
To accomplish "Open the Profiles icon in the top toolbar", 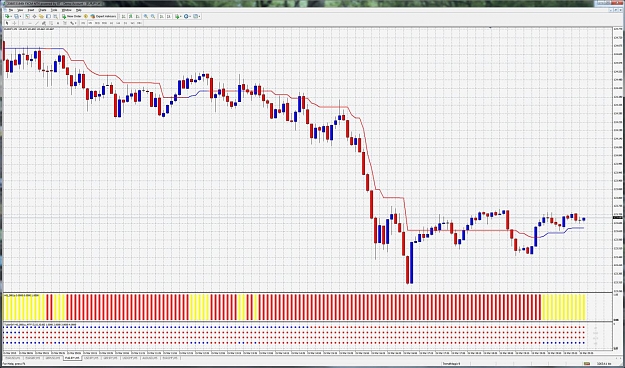I will click(x=16, y=16).
